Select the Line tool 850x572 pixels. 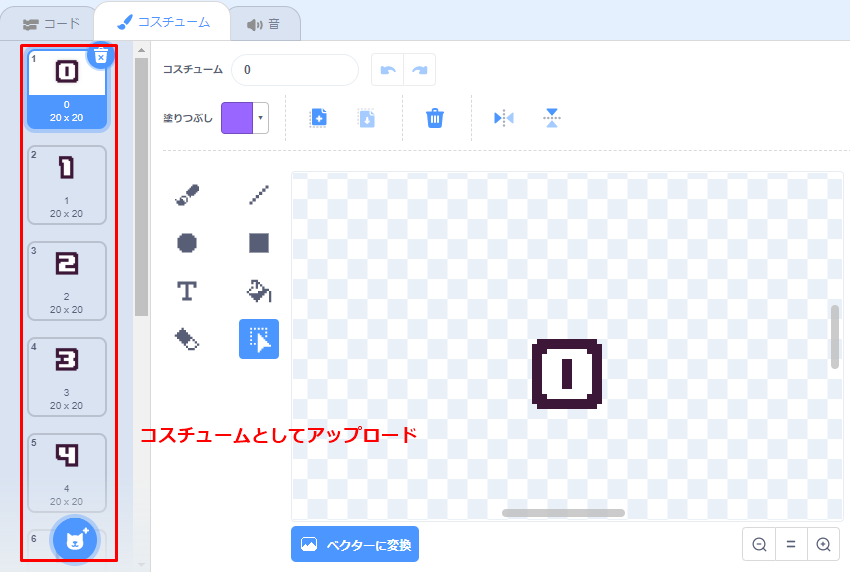point(259,195)
